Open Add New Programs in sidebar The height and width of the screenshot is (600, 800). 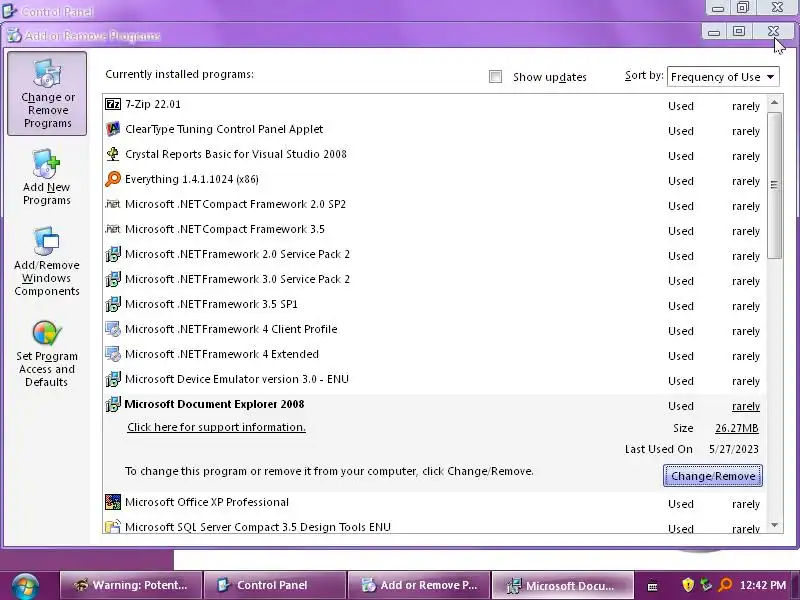tap(46, 177)
